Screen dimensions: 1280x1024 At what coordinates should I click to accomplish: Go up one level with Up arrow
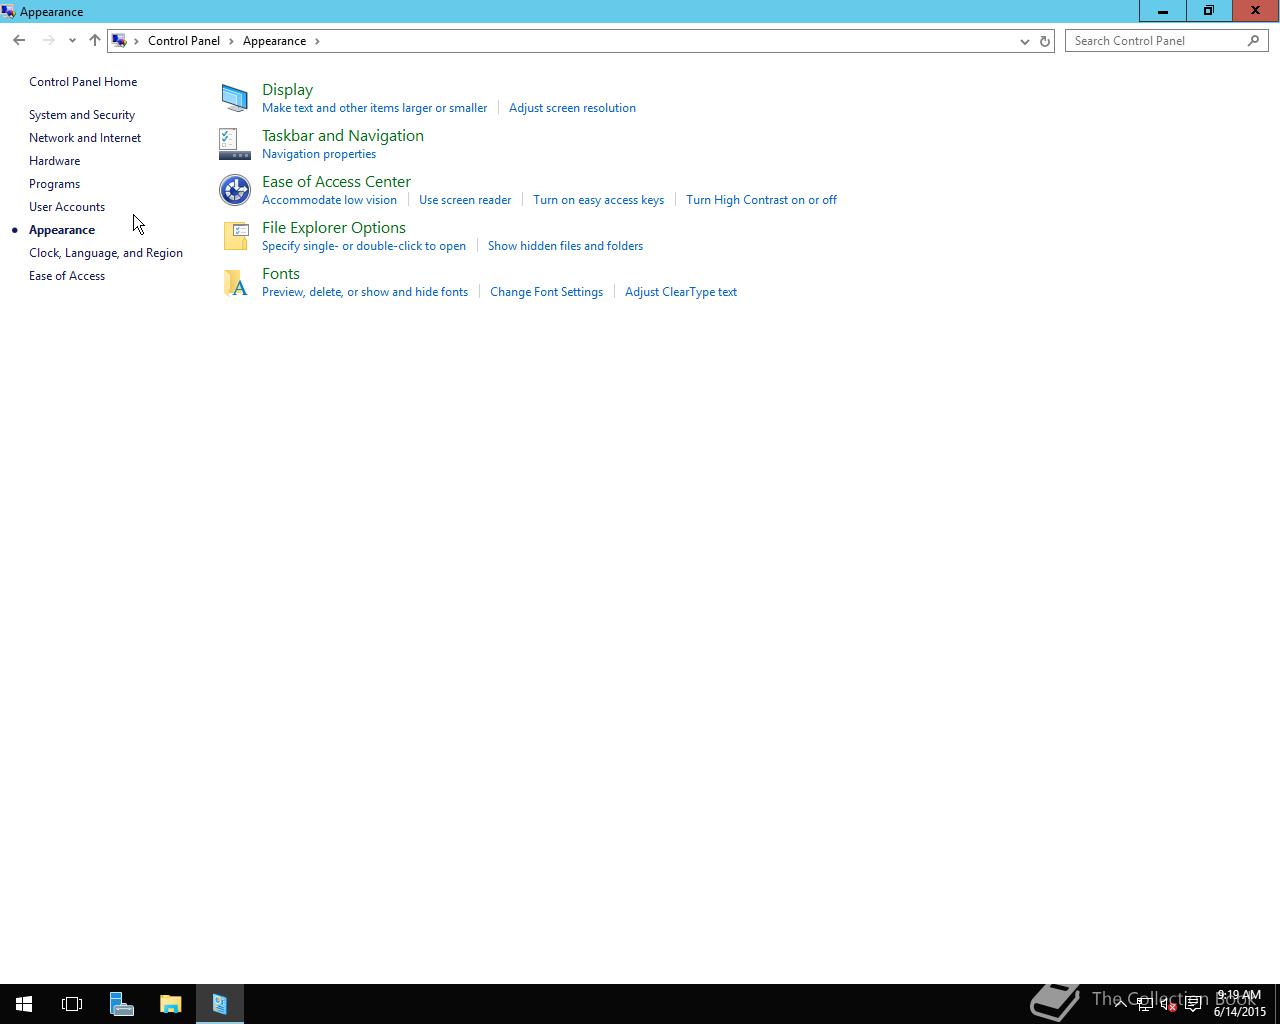pyautogui.click(x=95, y=40)
